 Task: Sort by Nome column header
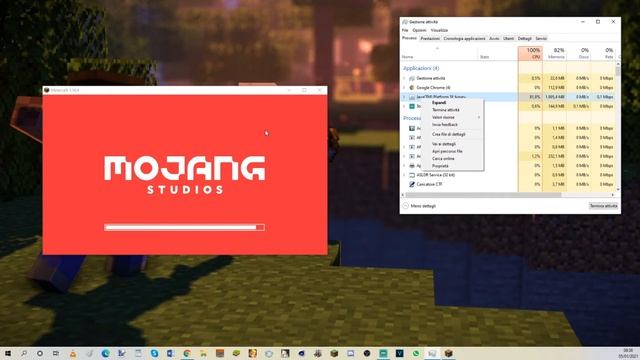(x=439, y=53)
